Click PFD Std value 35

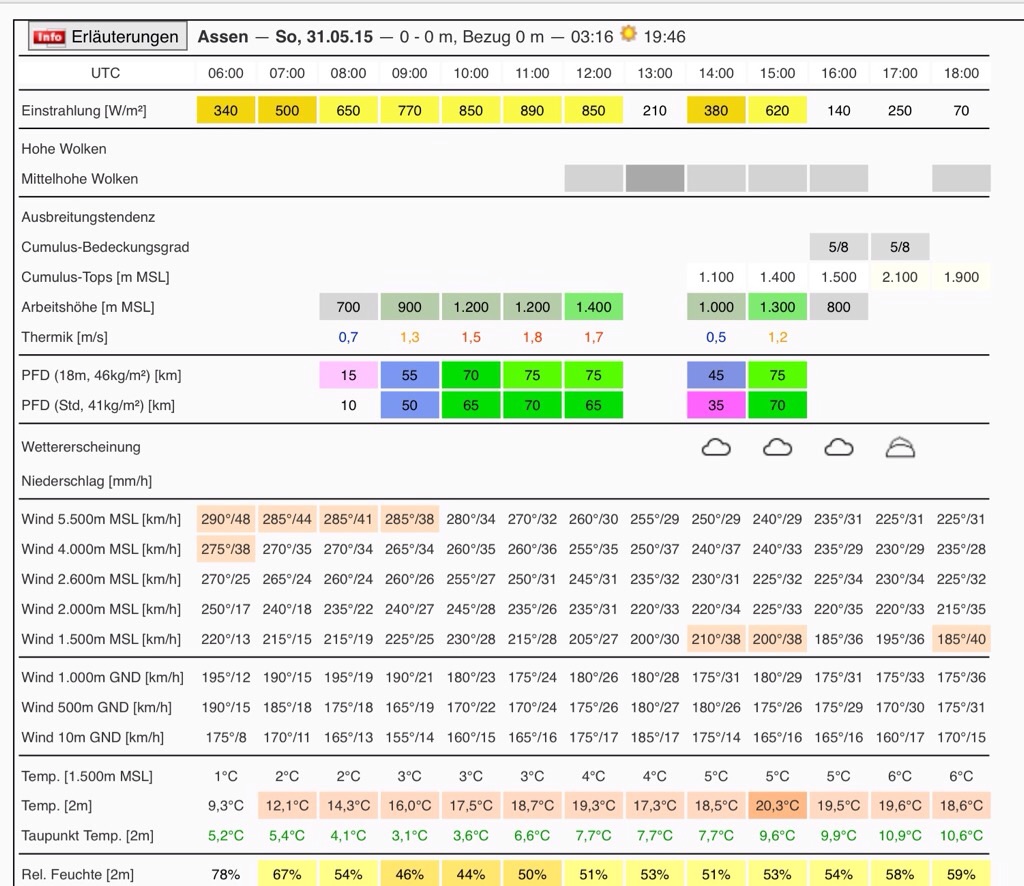coord(716,405)
